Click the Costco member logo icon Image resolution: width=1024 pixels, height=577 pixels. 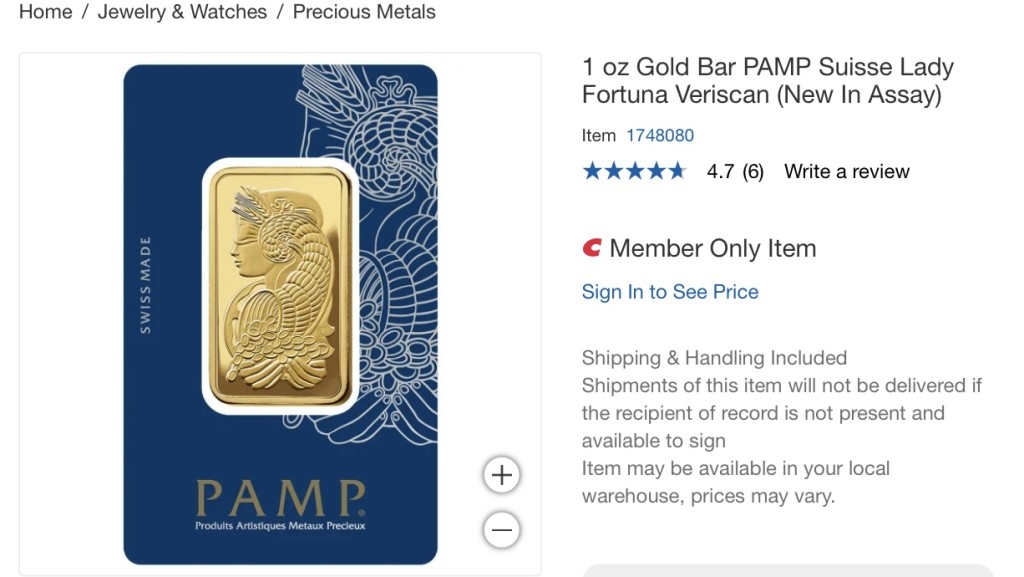point(592,248)
